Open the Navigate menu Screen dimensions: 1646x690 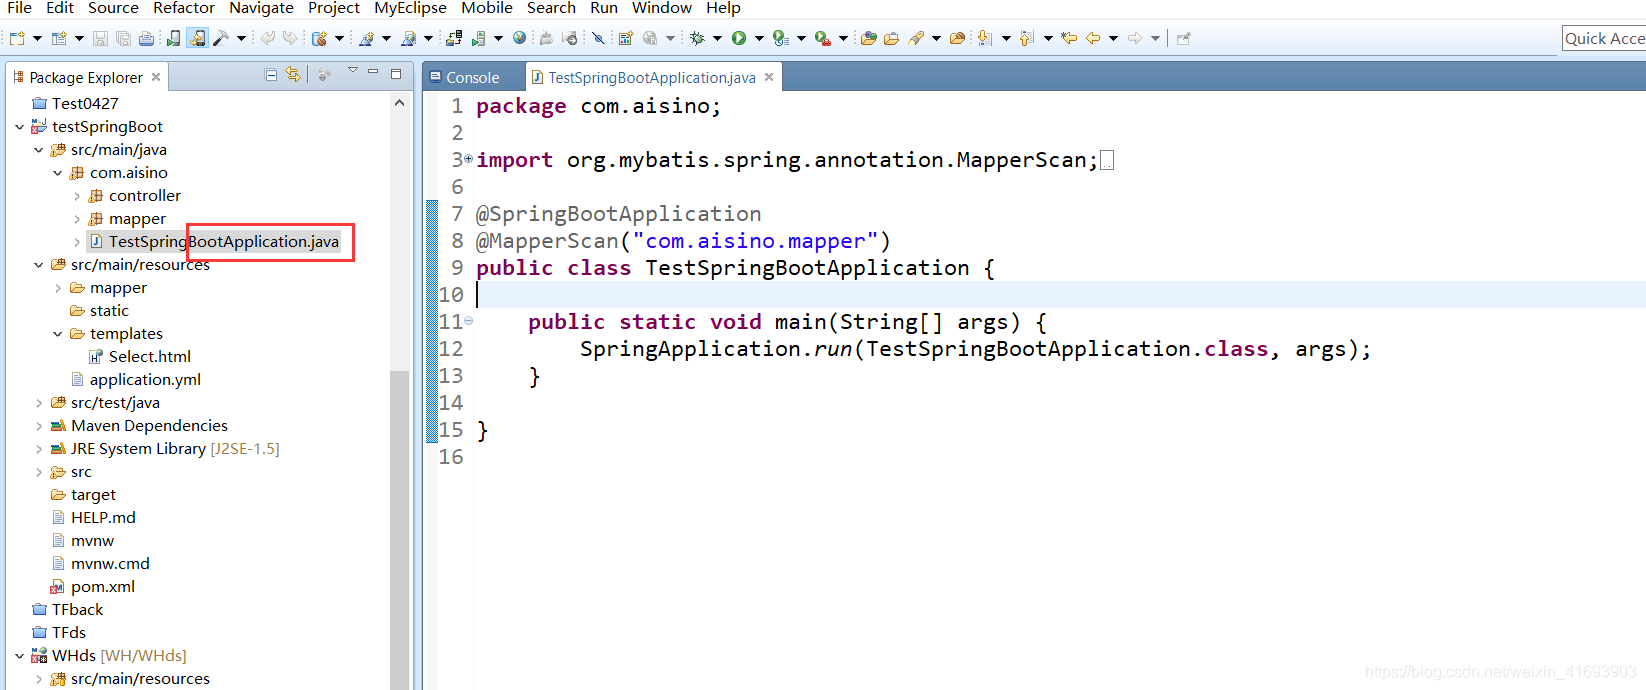coord(261,8)
